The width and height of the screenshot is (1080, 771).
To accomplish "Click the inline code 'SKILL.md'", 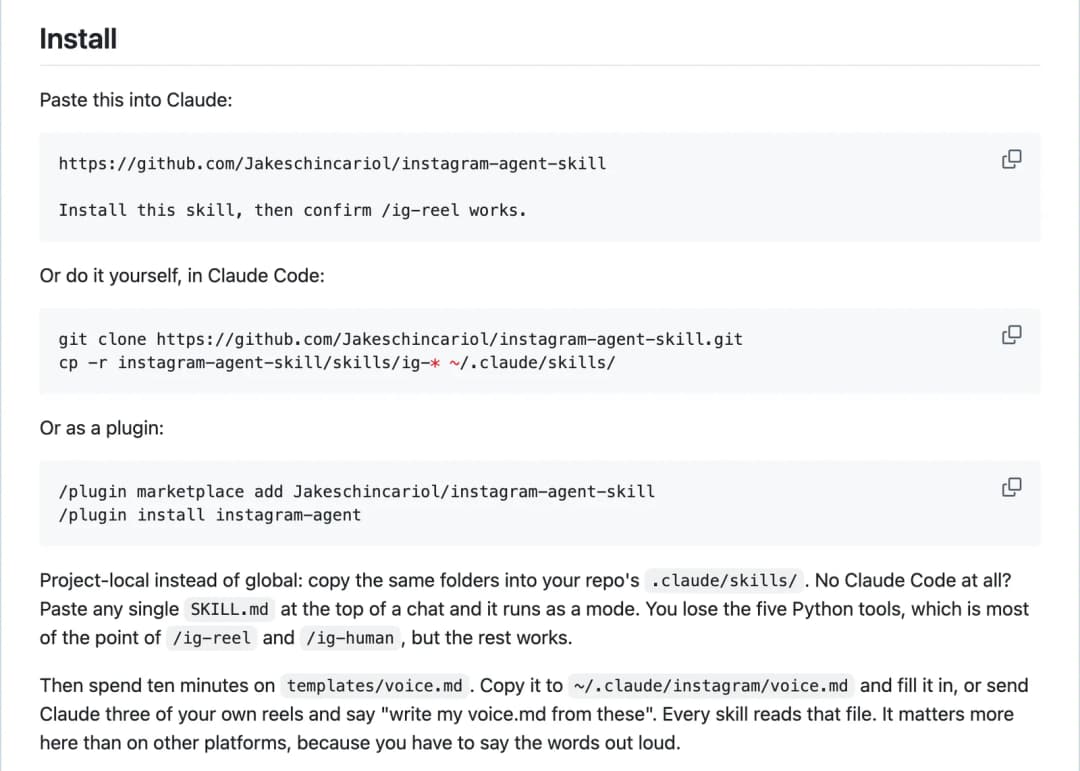I will click(x=229, y=610).
